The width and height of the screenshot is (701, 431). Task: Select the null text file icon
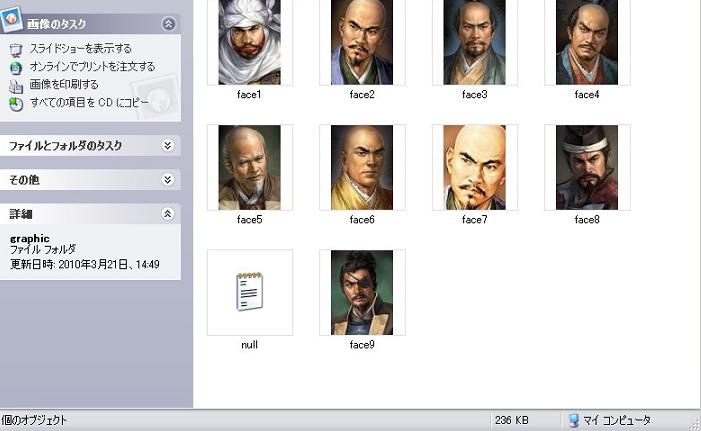pos(249,292)
